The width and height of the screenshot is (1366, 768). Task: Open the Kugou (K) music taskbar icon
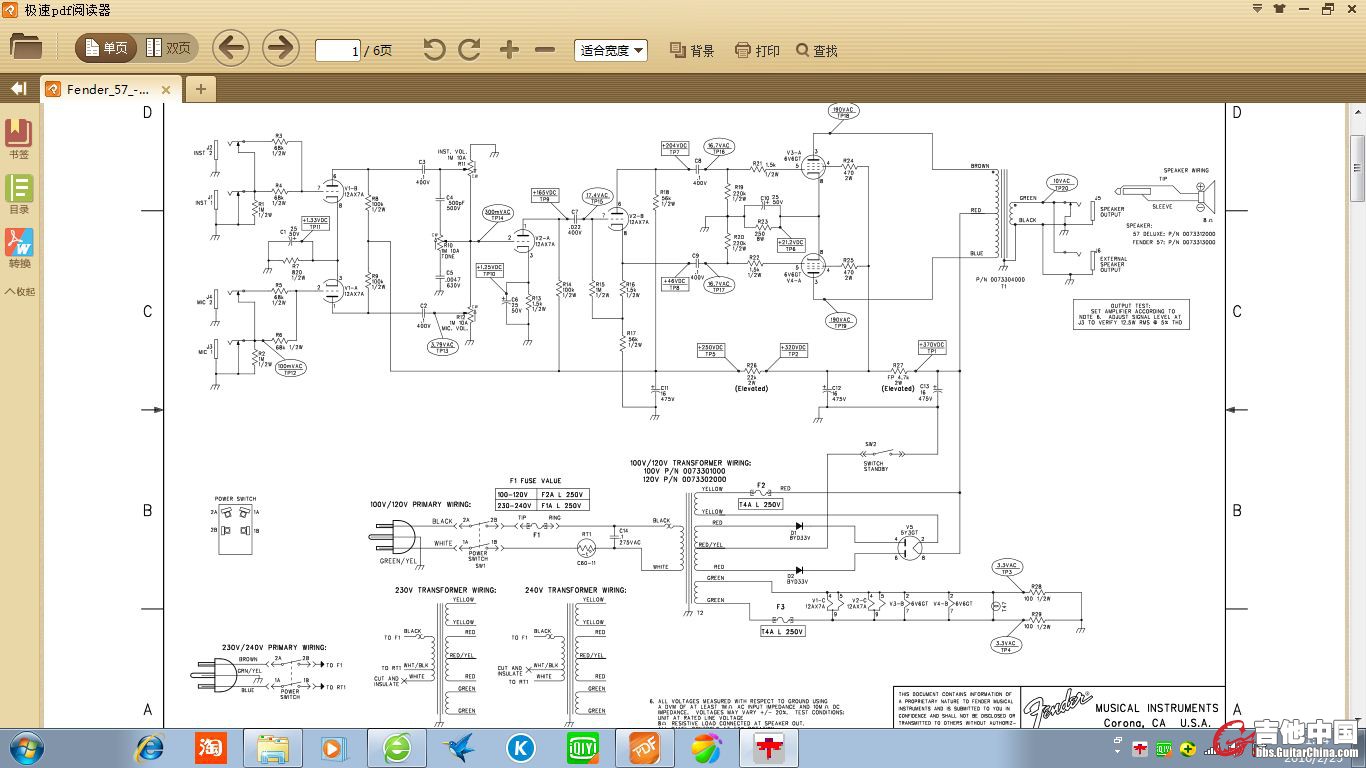click(520, 748)
